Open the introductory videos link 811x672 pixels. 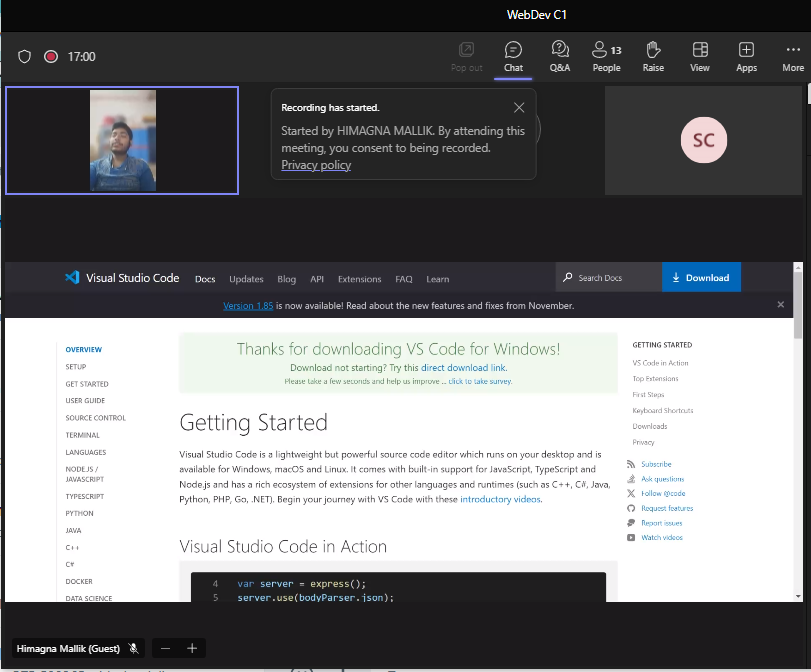[500, 499]
